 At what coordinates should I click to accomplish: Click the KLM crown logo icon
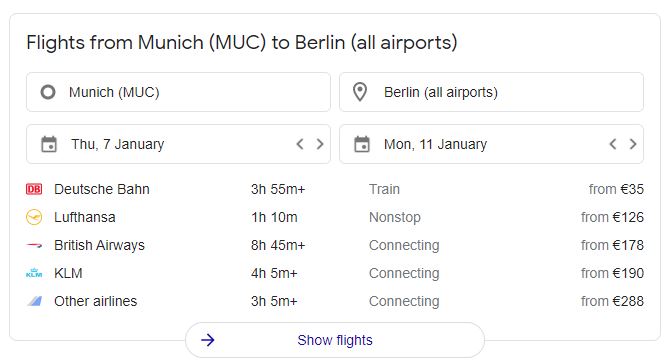[34, 273]
